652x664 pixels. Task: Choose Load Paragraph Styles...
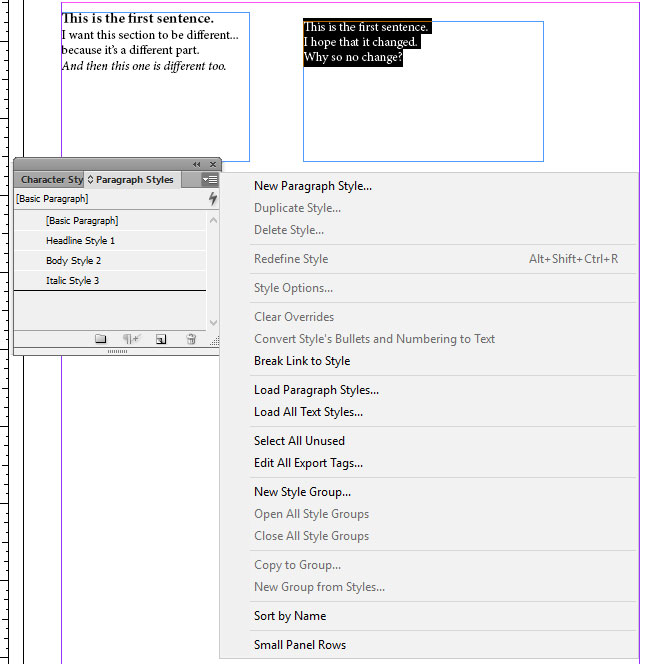pyautogui.click(x=316, y=390)
